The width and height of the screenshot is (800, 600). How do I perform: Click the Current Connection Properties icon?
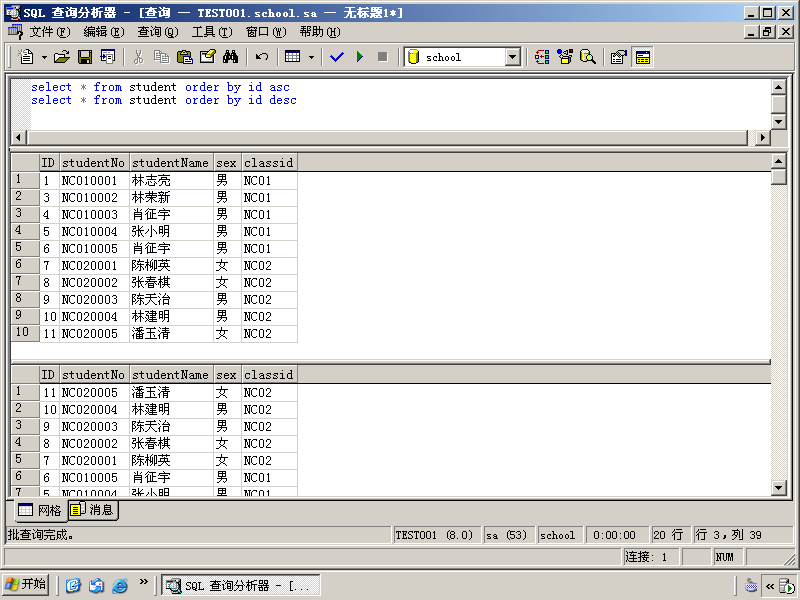(x=619, y=57)
